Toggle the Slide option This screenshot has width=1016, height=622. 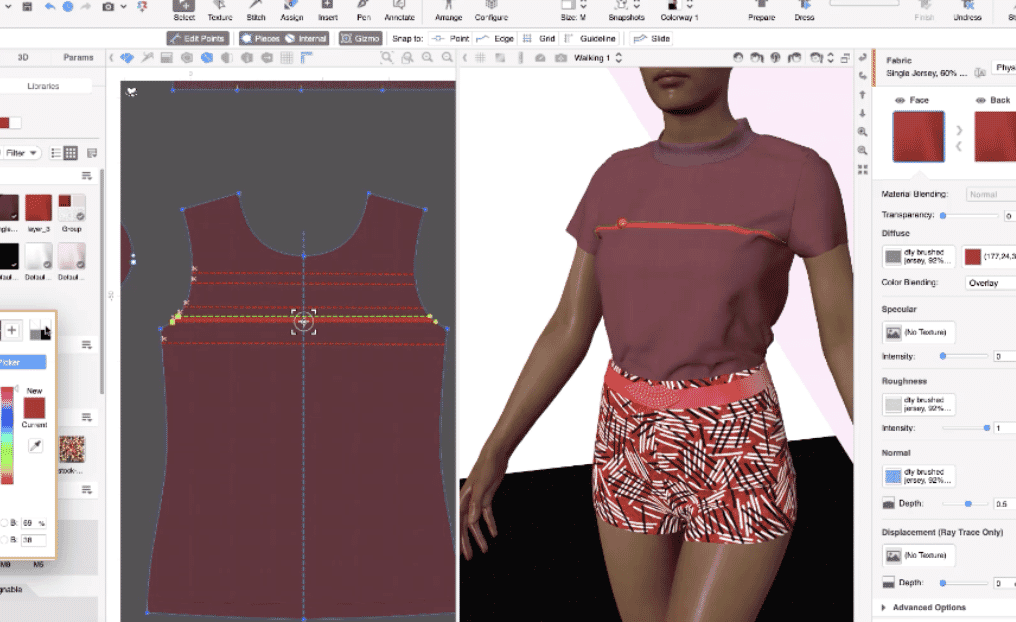[652, 38]
